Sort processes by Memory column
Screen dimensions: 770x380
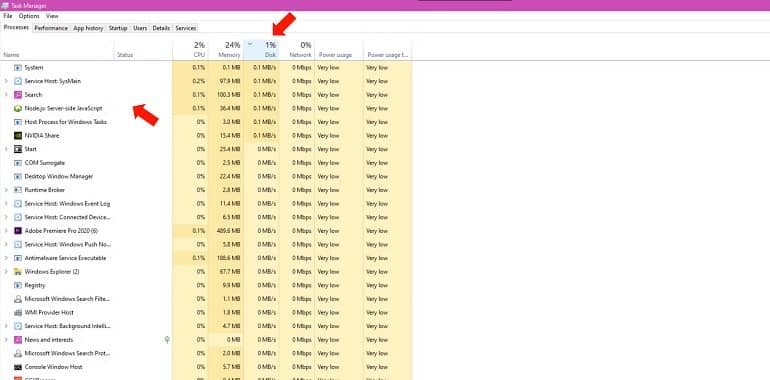tap(225, 51)
